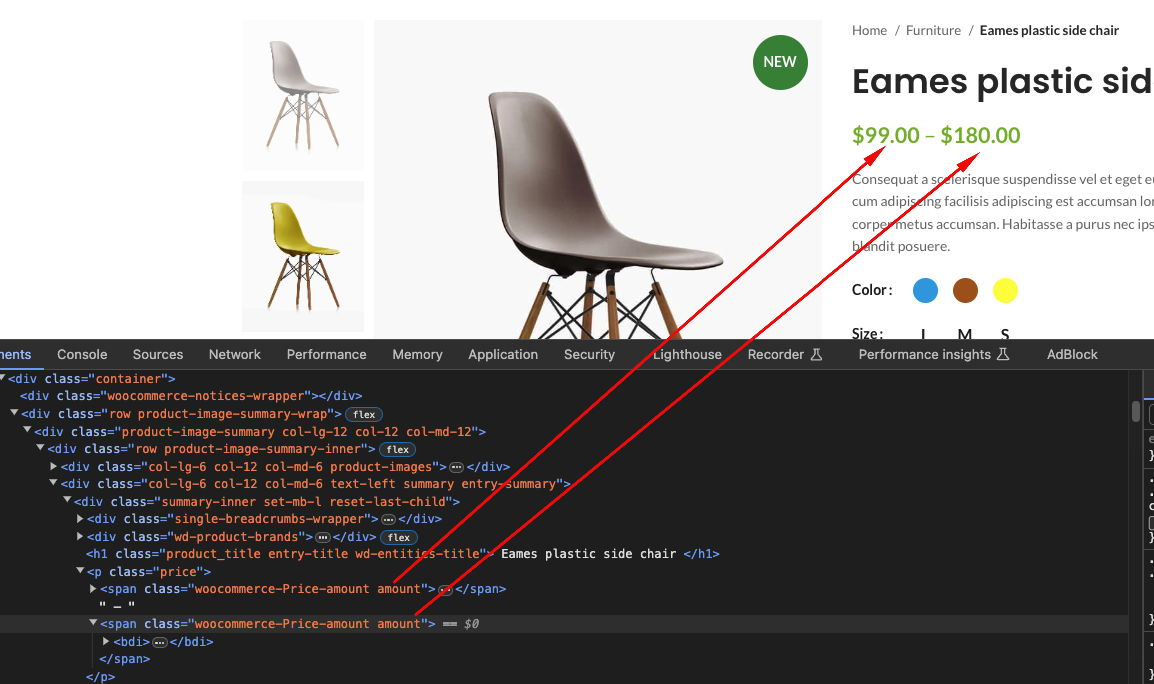1154x684 pixels.
Task: Collapse the p class price node
Action: tap(80, 571)
